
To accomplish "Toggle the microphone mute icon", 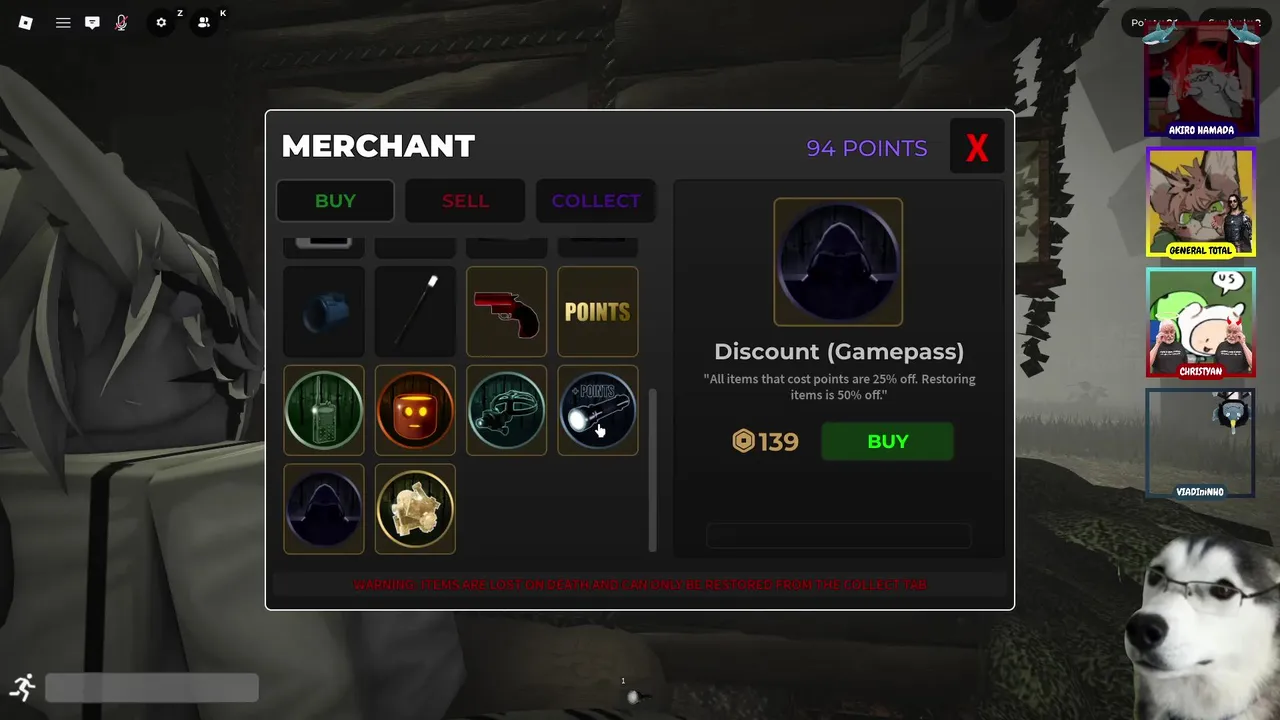I will [121, 22].
